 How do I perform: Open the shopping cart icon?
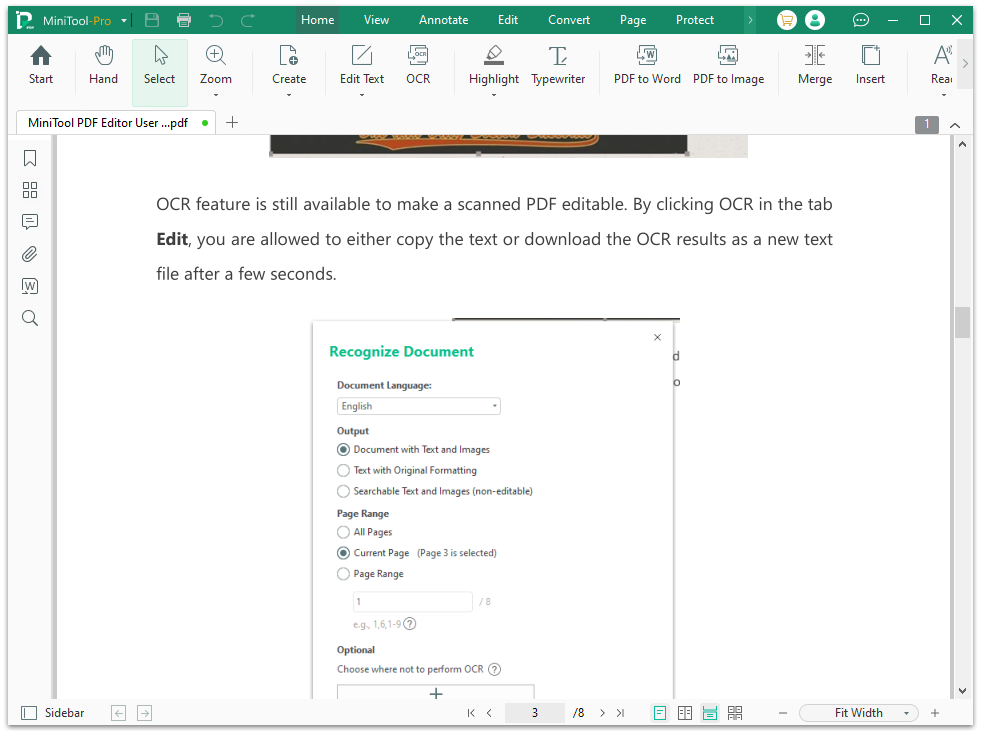click(786, 20)
